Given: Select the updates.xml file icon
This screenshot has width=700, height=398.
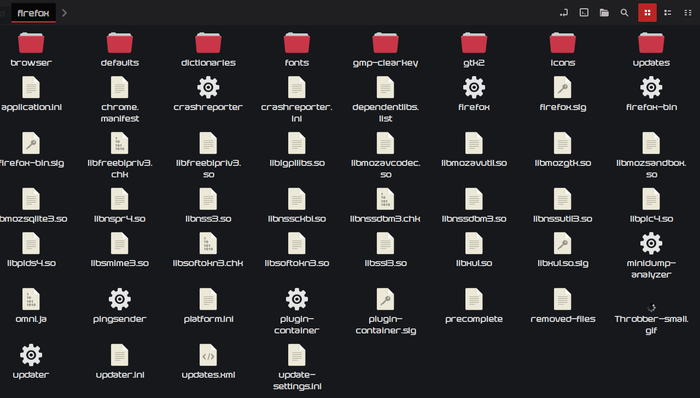Looking at the screenshot, I should 208,355.
